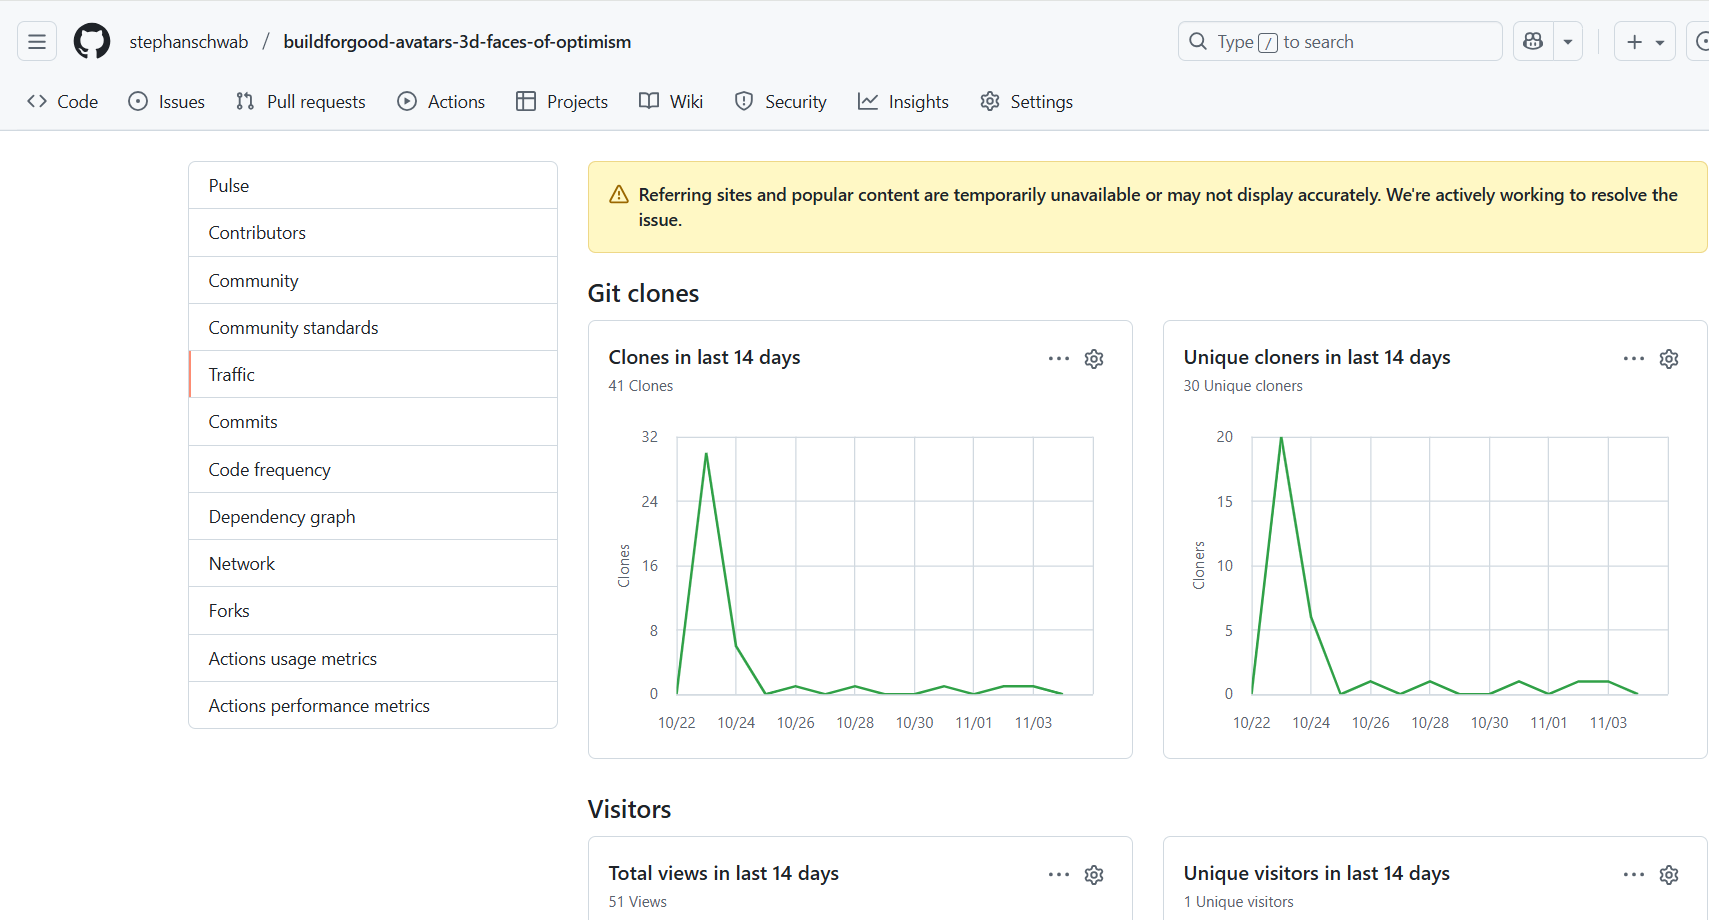1709x920 pixels.
Task: Open stephanschwab user profile link
Action: (x=189, y=42)
